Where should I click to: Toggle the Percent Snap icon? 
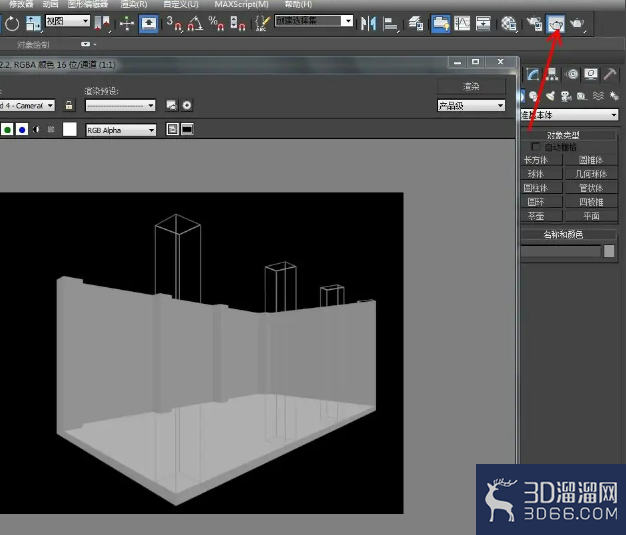(x=216, y=24)
